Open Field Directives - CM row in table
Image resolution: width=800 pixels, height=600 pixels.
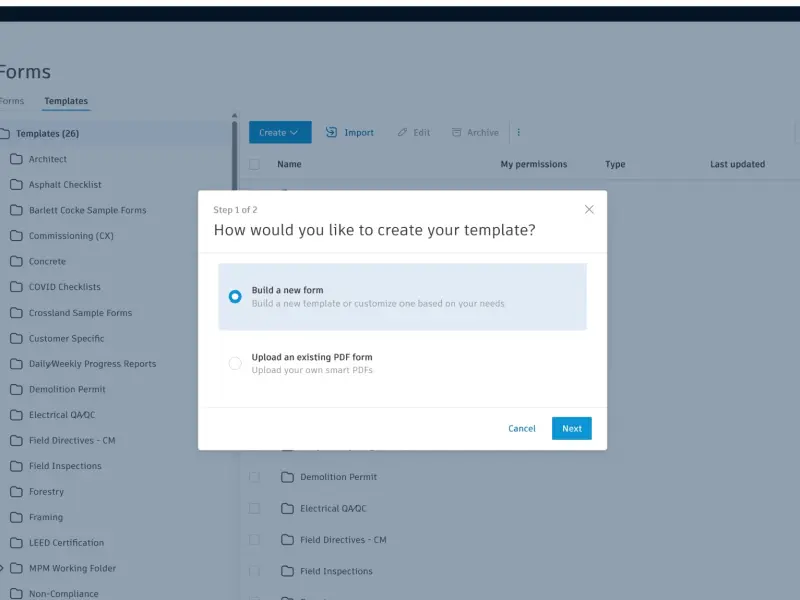(x=343, y=540)
